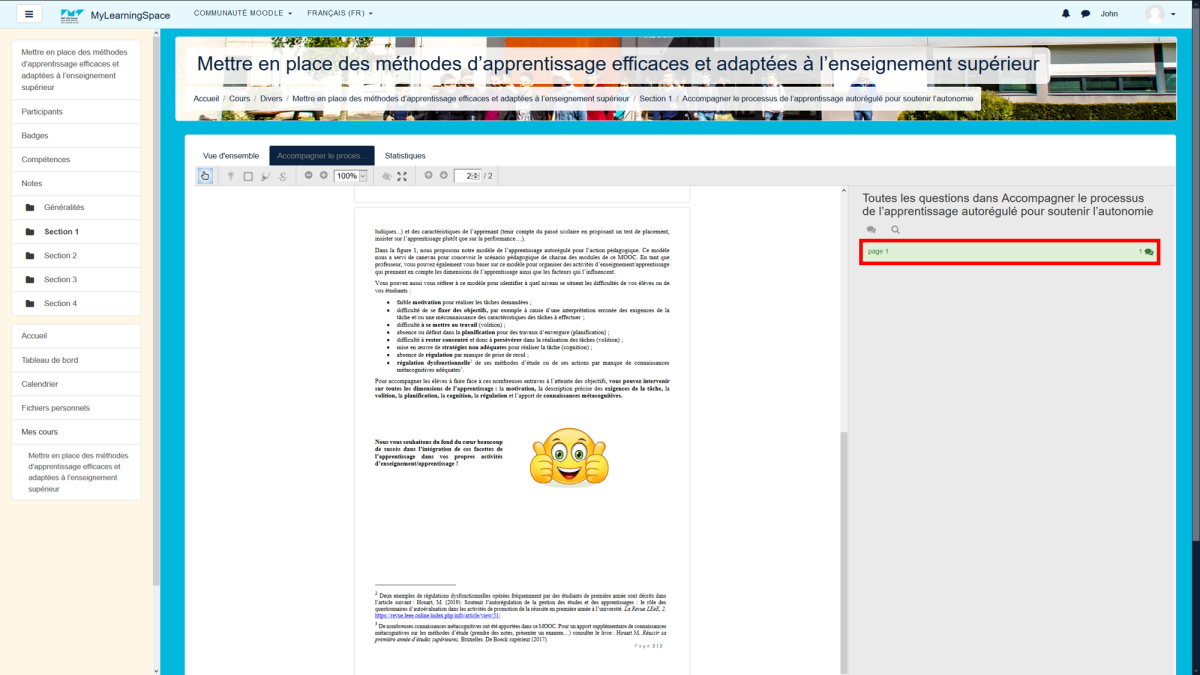The height and width of the screenshot is (675, 1200).
Task: Open Fichiers personnels in the sidebar
Action: [76, 408]
